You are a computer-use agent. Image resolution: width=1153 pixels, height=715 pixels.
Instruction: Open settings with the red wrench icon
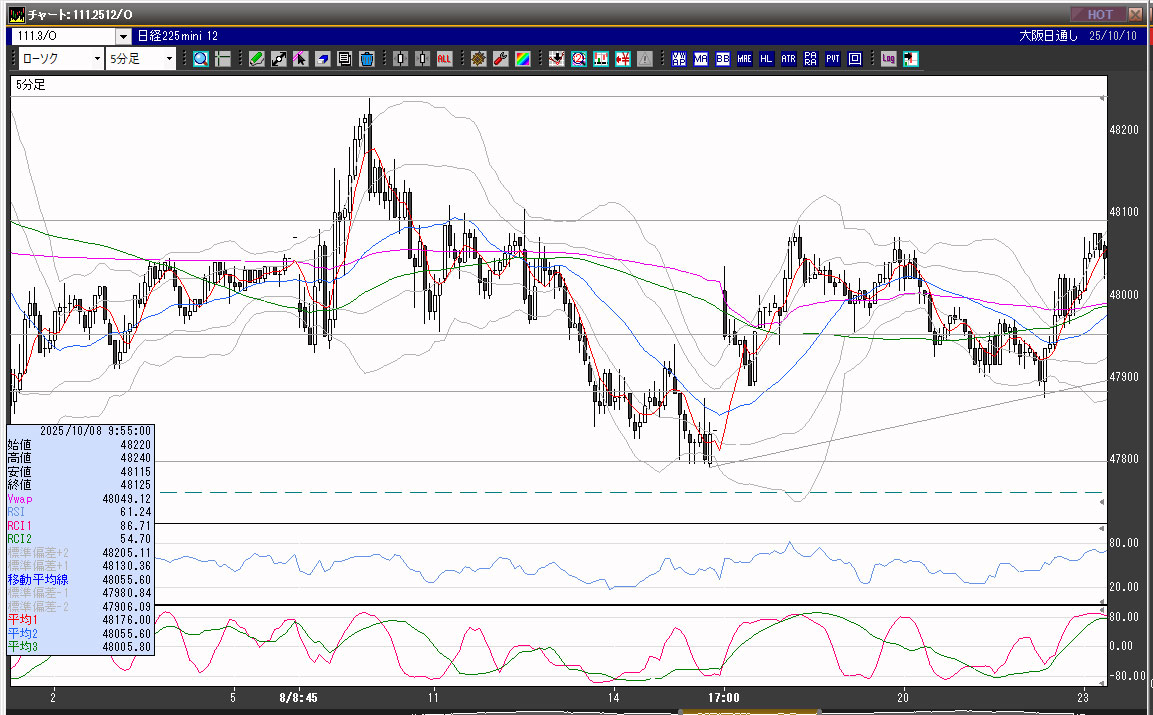tap(500, 59)
